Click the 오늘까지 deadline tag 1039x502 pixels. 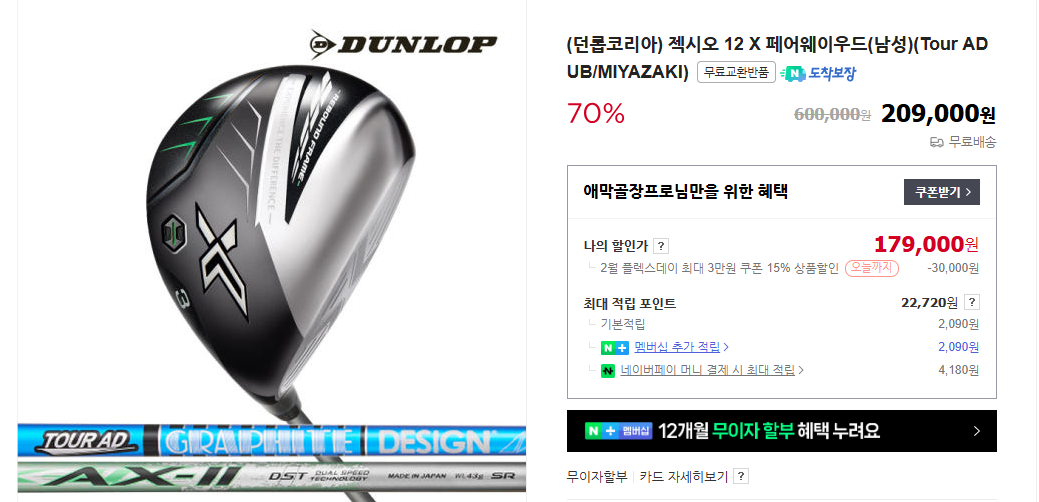871,268
